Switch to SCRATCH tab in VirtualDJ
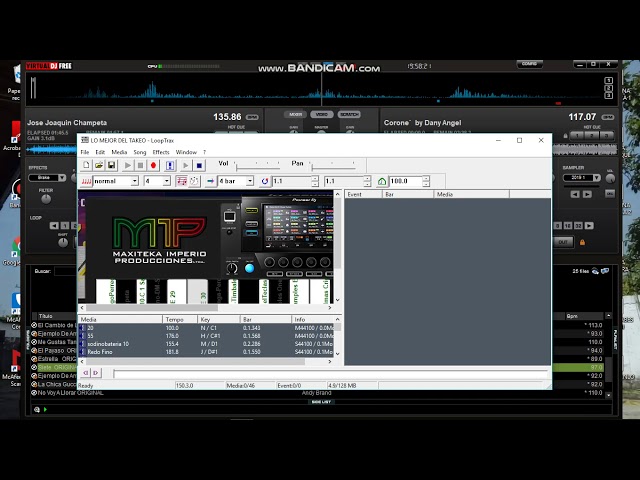The height and width of the screenshot is (480, 640). point(349,114)
